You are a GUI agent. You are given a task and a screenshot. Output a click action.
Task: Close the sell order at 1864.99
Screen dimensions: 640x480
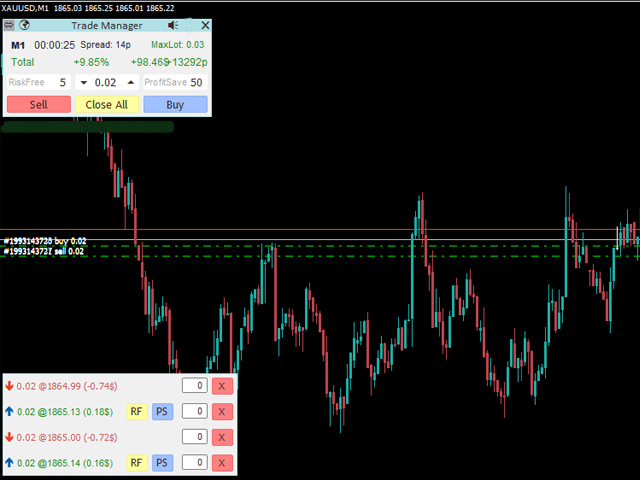tap(222, 386)
